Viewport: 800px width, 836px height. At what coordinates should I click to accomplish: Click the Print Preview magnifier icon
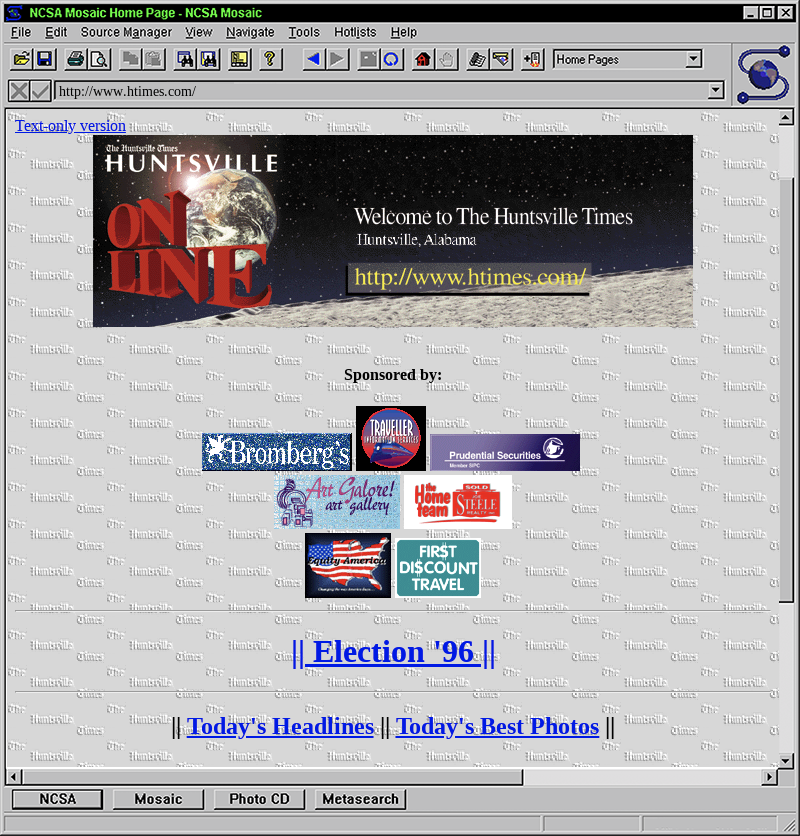pyautogui.click(x=99, y=60)
